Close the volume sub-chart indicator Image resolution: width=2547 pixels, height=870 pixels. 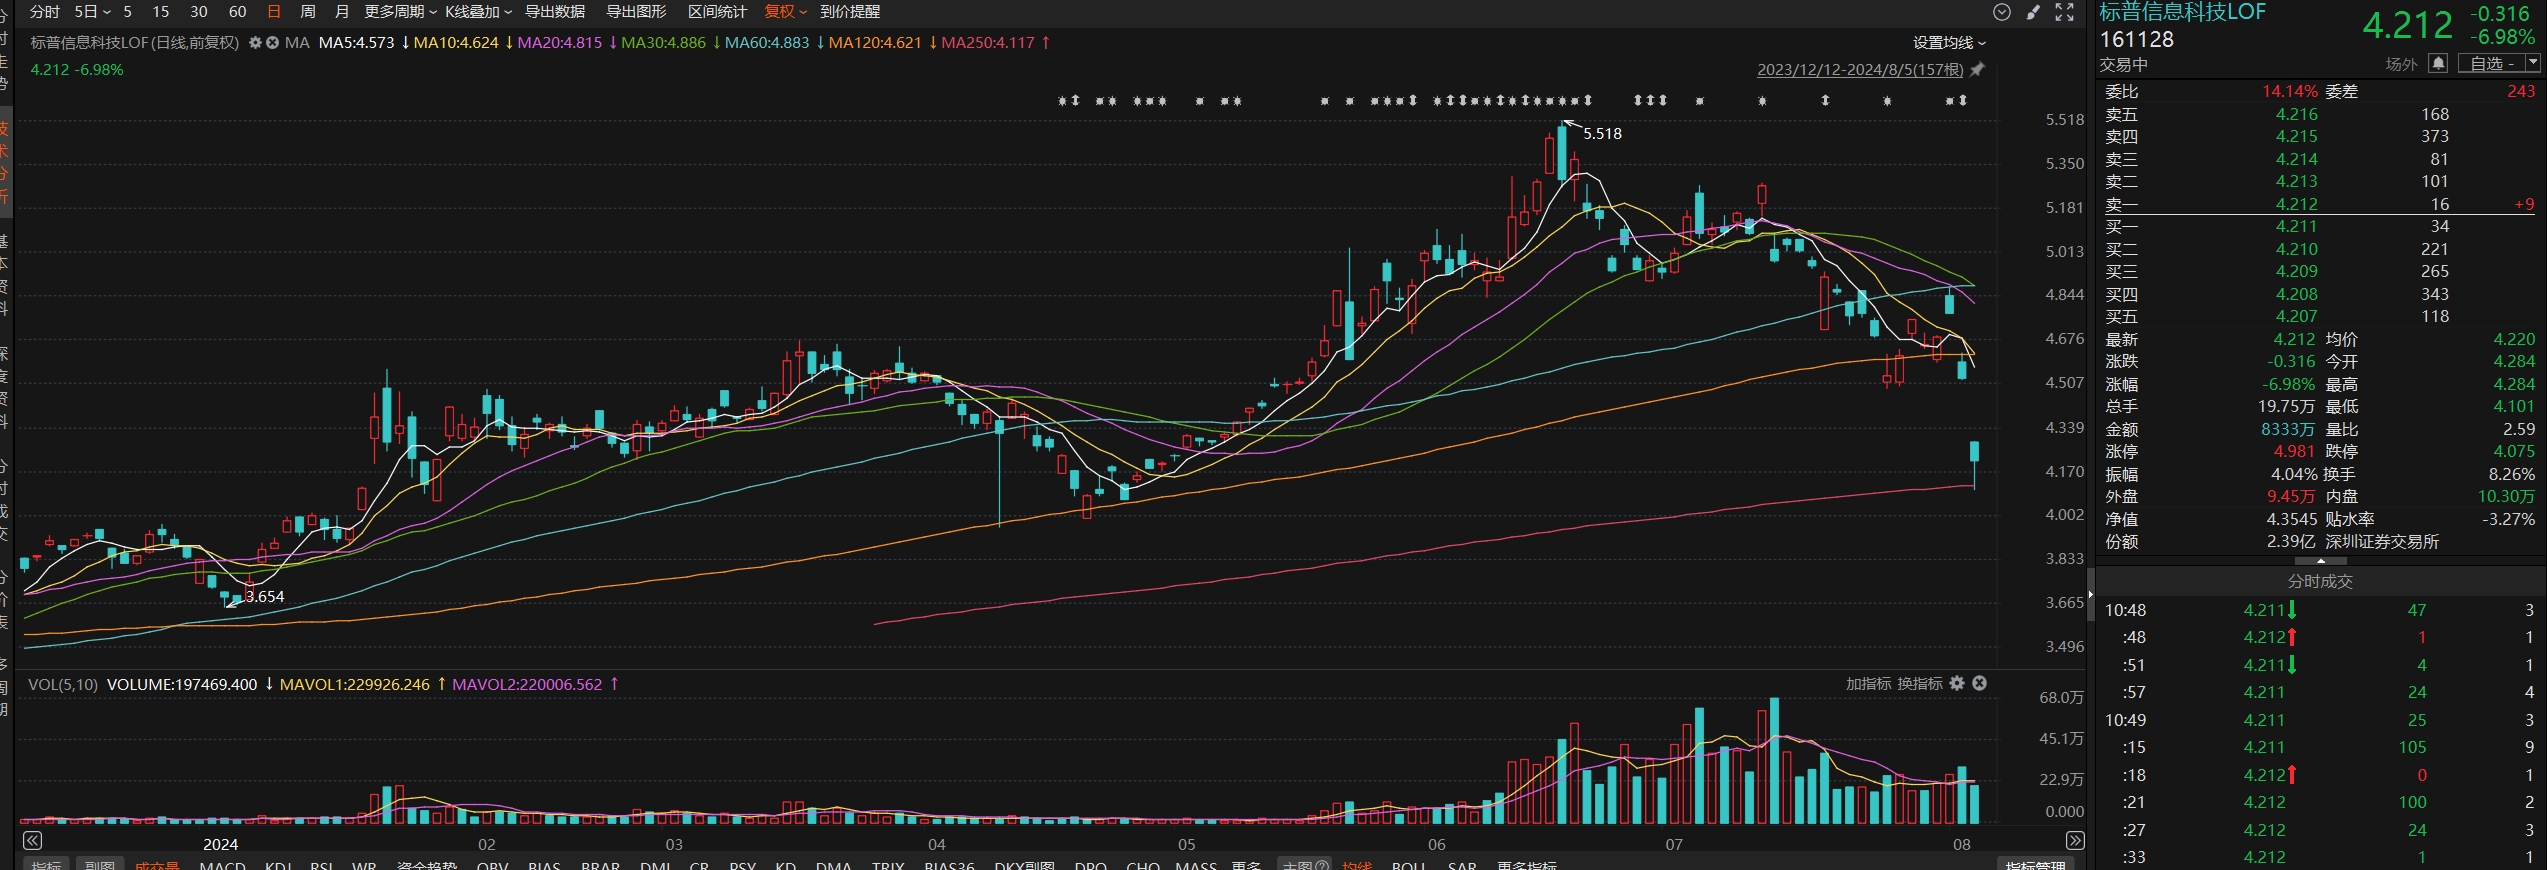pos(1979,683)
